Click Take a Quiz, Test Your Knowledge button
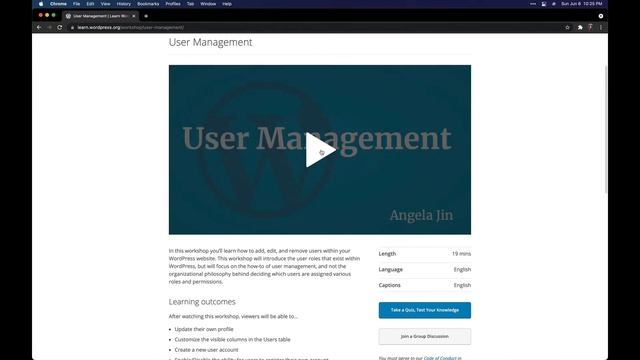Image resolution: width=640 pixels, height=360 pixels. pyautogui.click(x=424, y=310)
